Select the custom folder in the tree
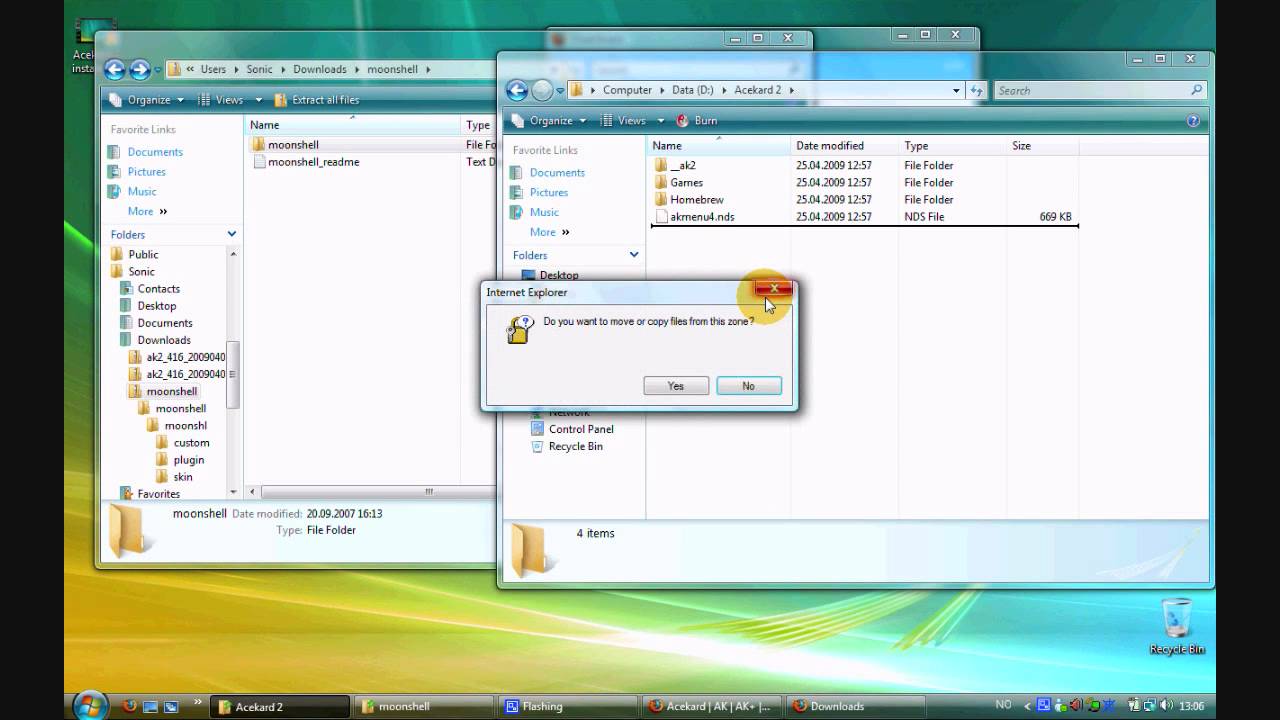Viewport: 1280px width, 720px height. [x=191, y=443]
